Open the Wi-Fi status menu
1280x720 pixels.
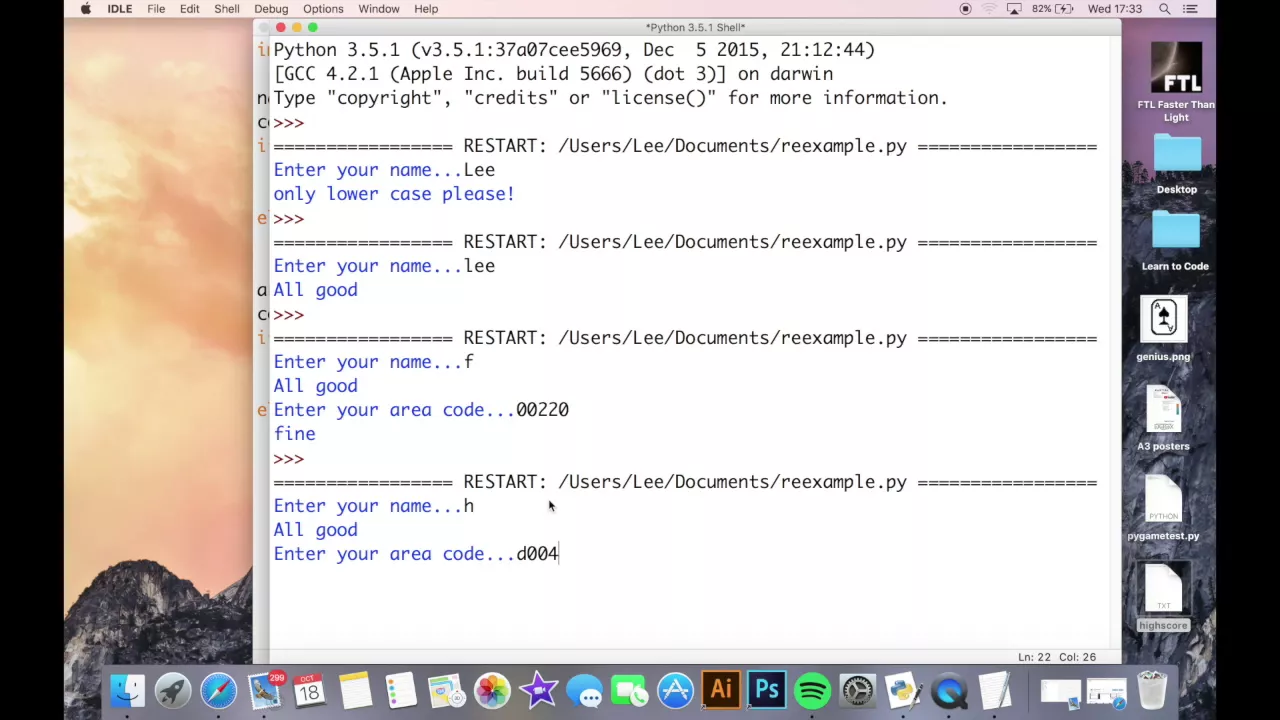(989, 9)
